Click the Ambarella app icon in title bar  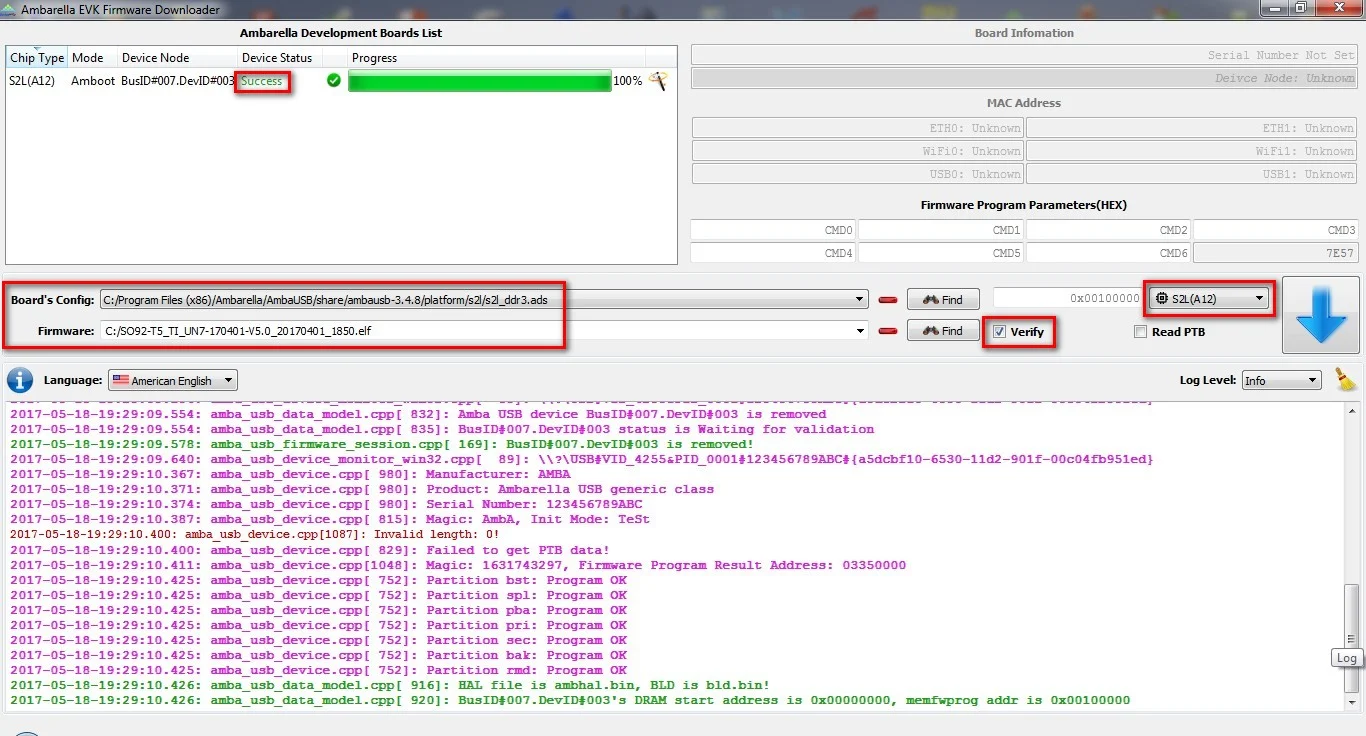pyautogui.click(x=10, y=9)
